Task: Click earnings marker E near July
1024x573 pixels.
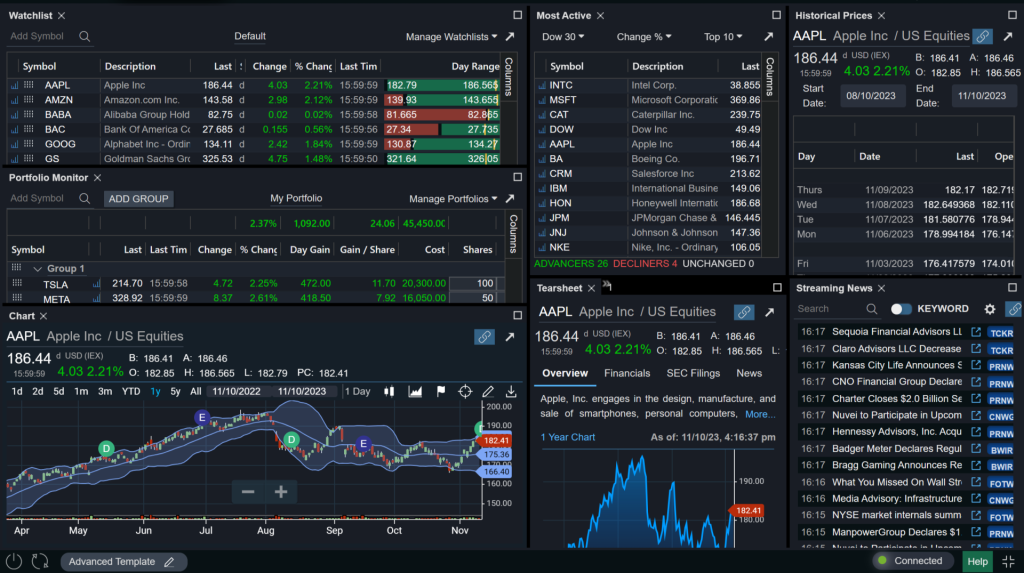Action: [202, 417]
